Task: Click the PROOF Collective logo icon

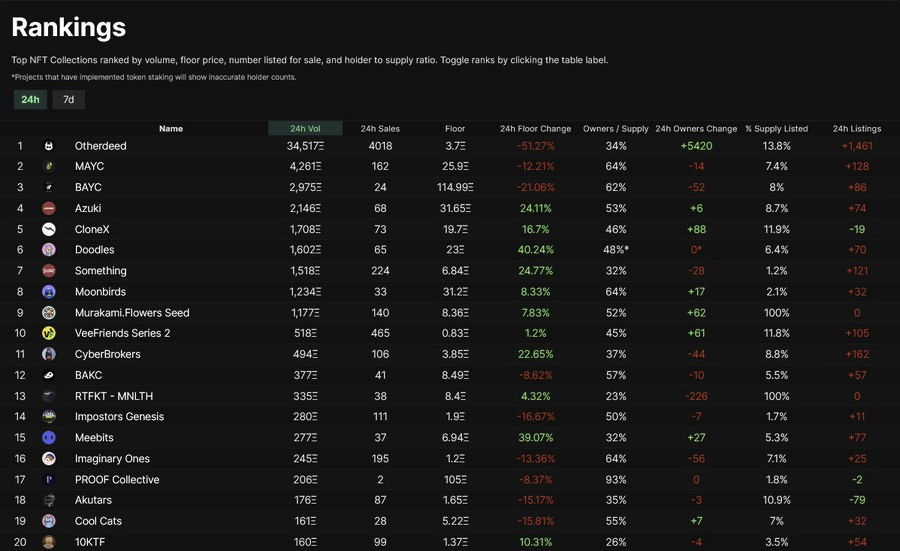Action: (49, 479)
